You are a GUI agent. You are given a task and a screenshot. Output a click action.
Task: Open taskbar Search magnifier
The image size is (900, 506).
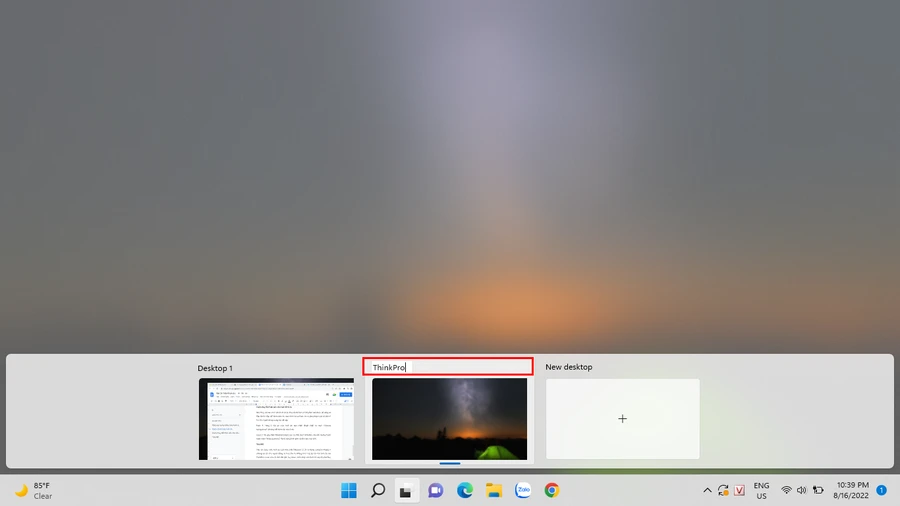pos(378,491)
